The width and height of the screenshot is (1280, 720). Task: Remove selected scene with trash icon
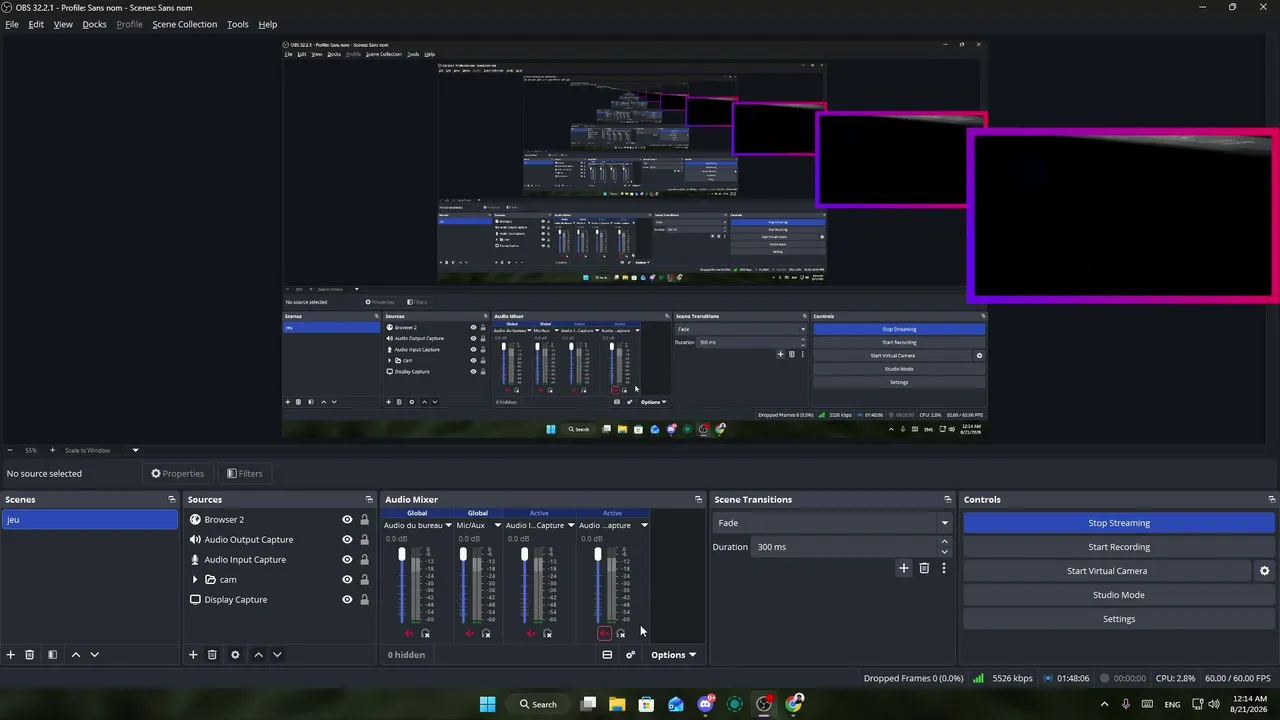point(30,655)
